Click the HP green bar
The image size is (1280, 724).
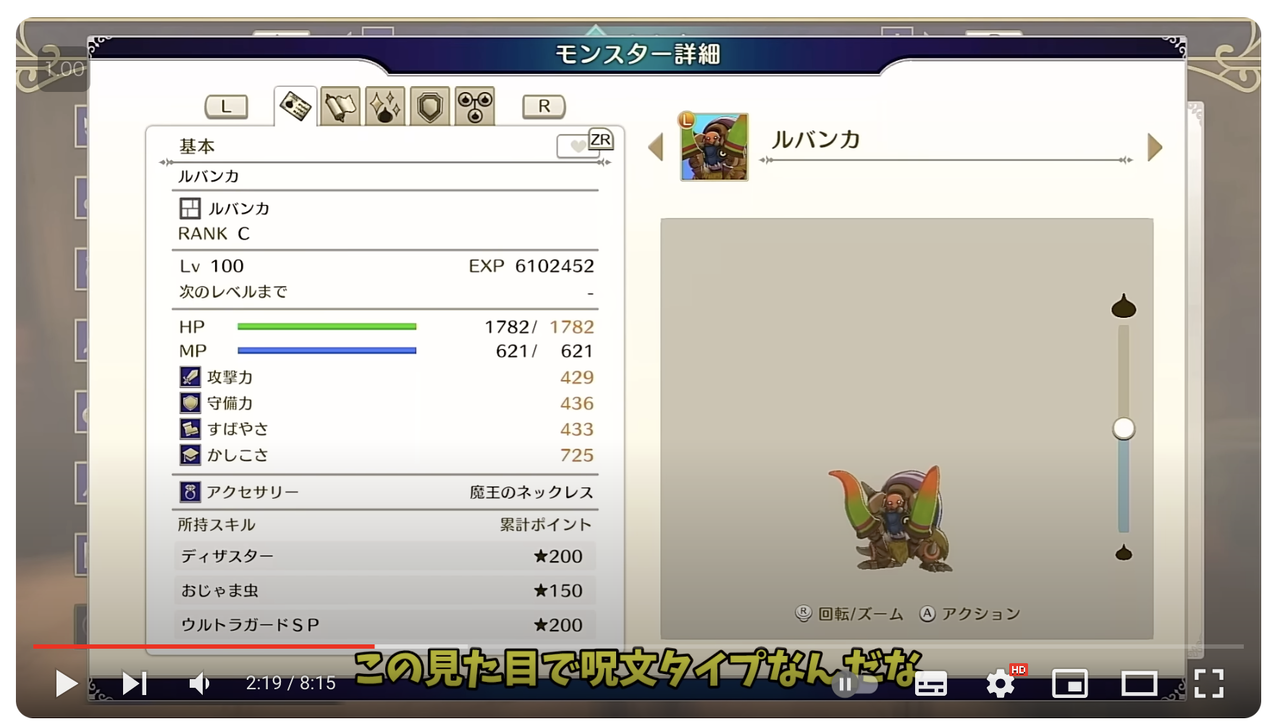point(327,327)
